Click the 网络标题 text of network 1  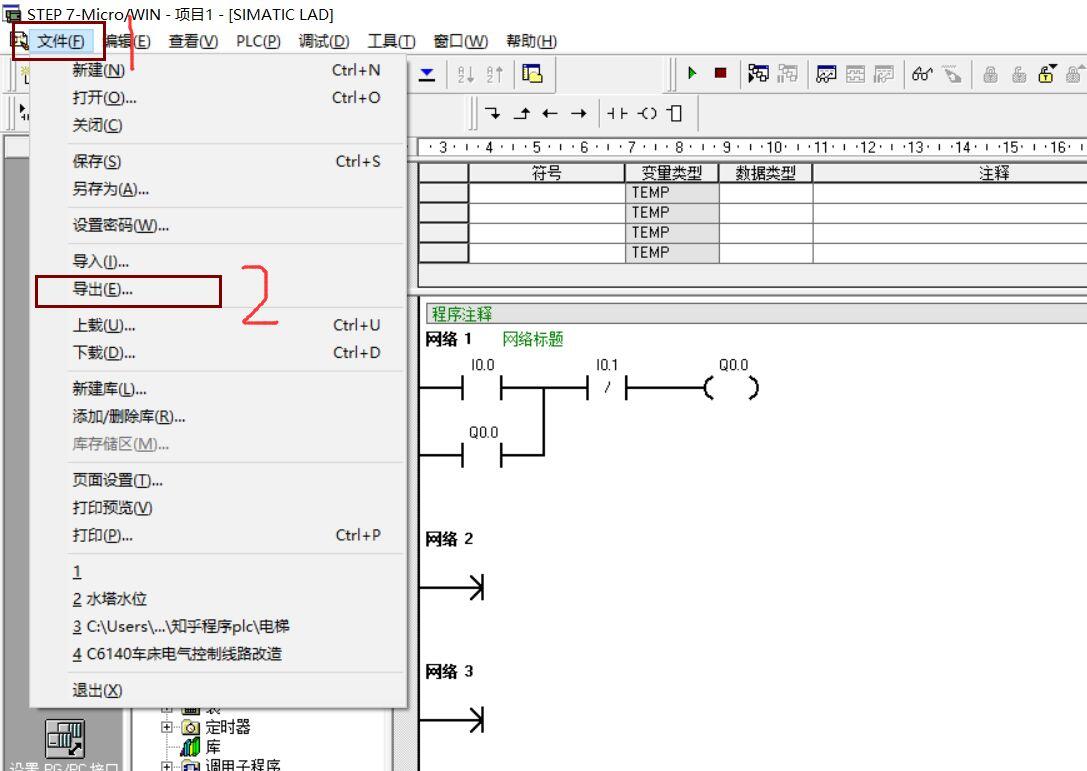[x=532, y=339]
